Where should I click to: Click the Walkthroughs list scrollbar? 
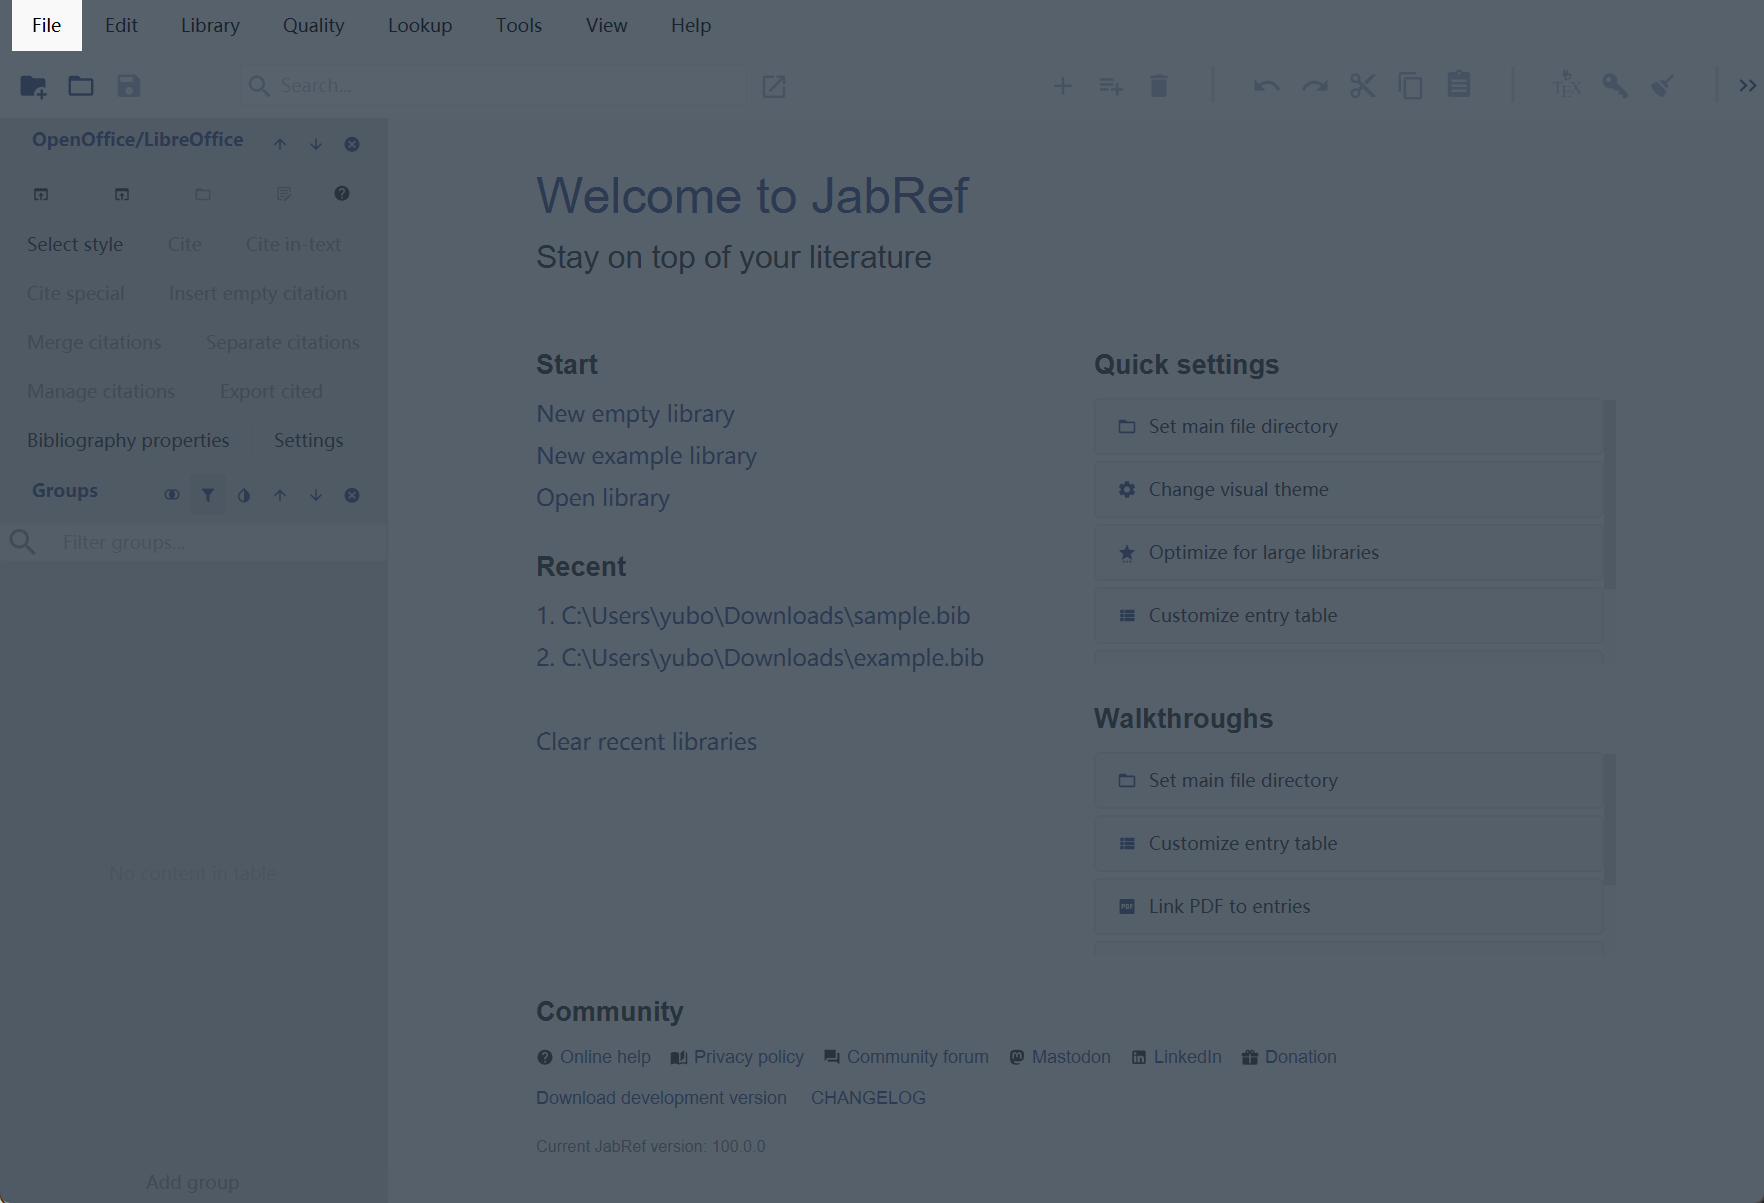pos(1610,819)
